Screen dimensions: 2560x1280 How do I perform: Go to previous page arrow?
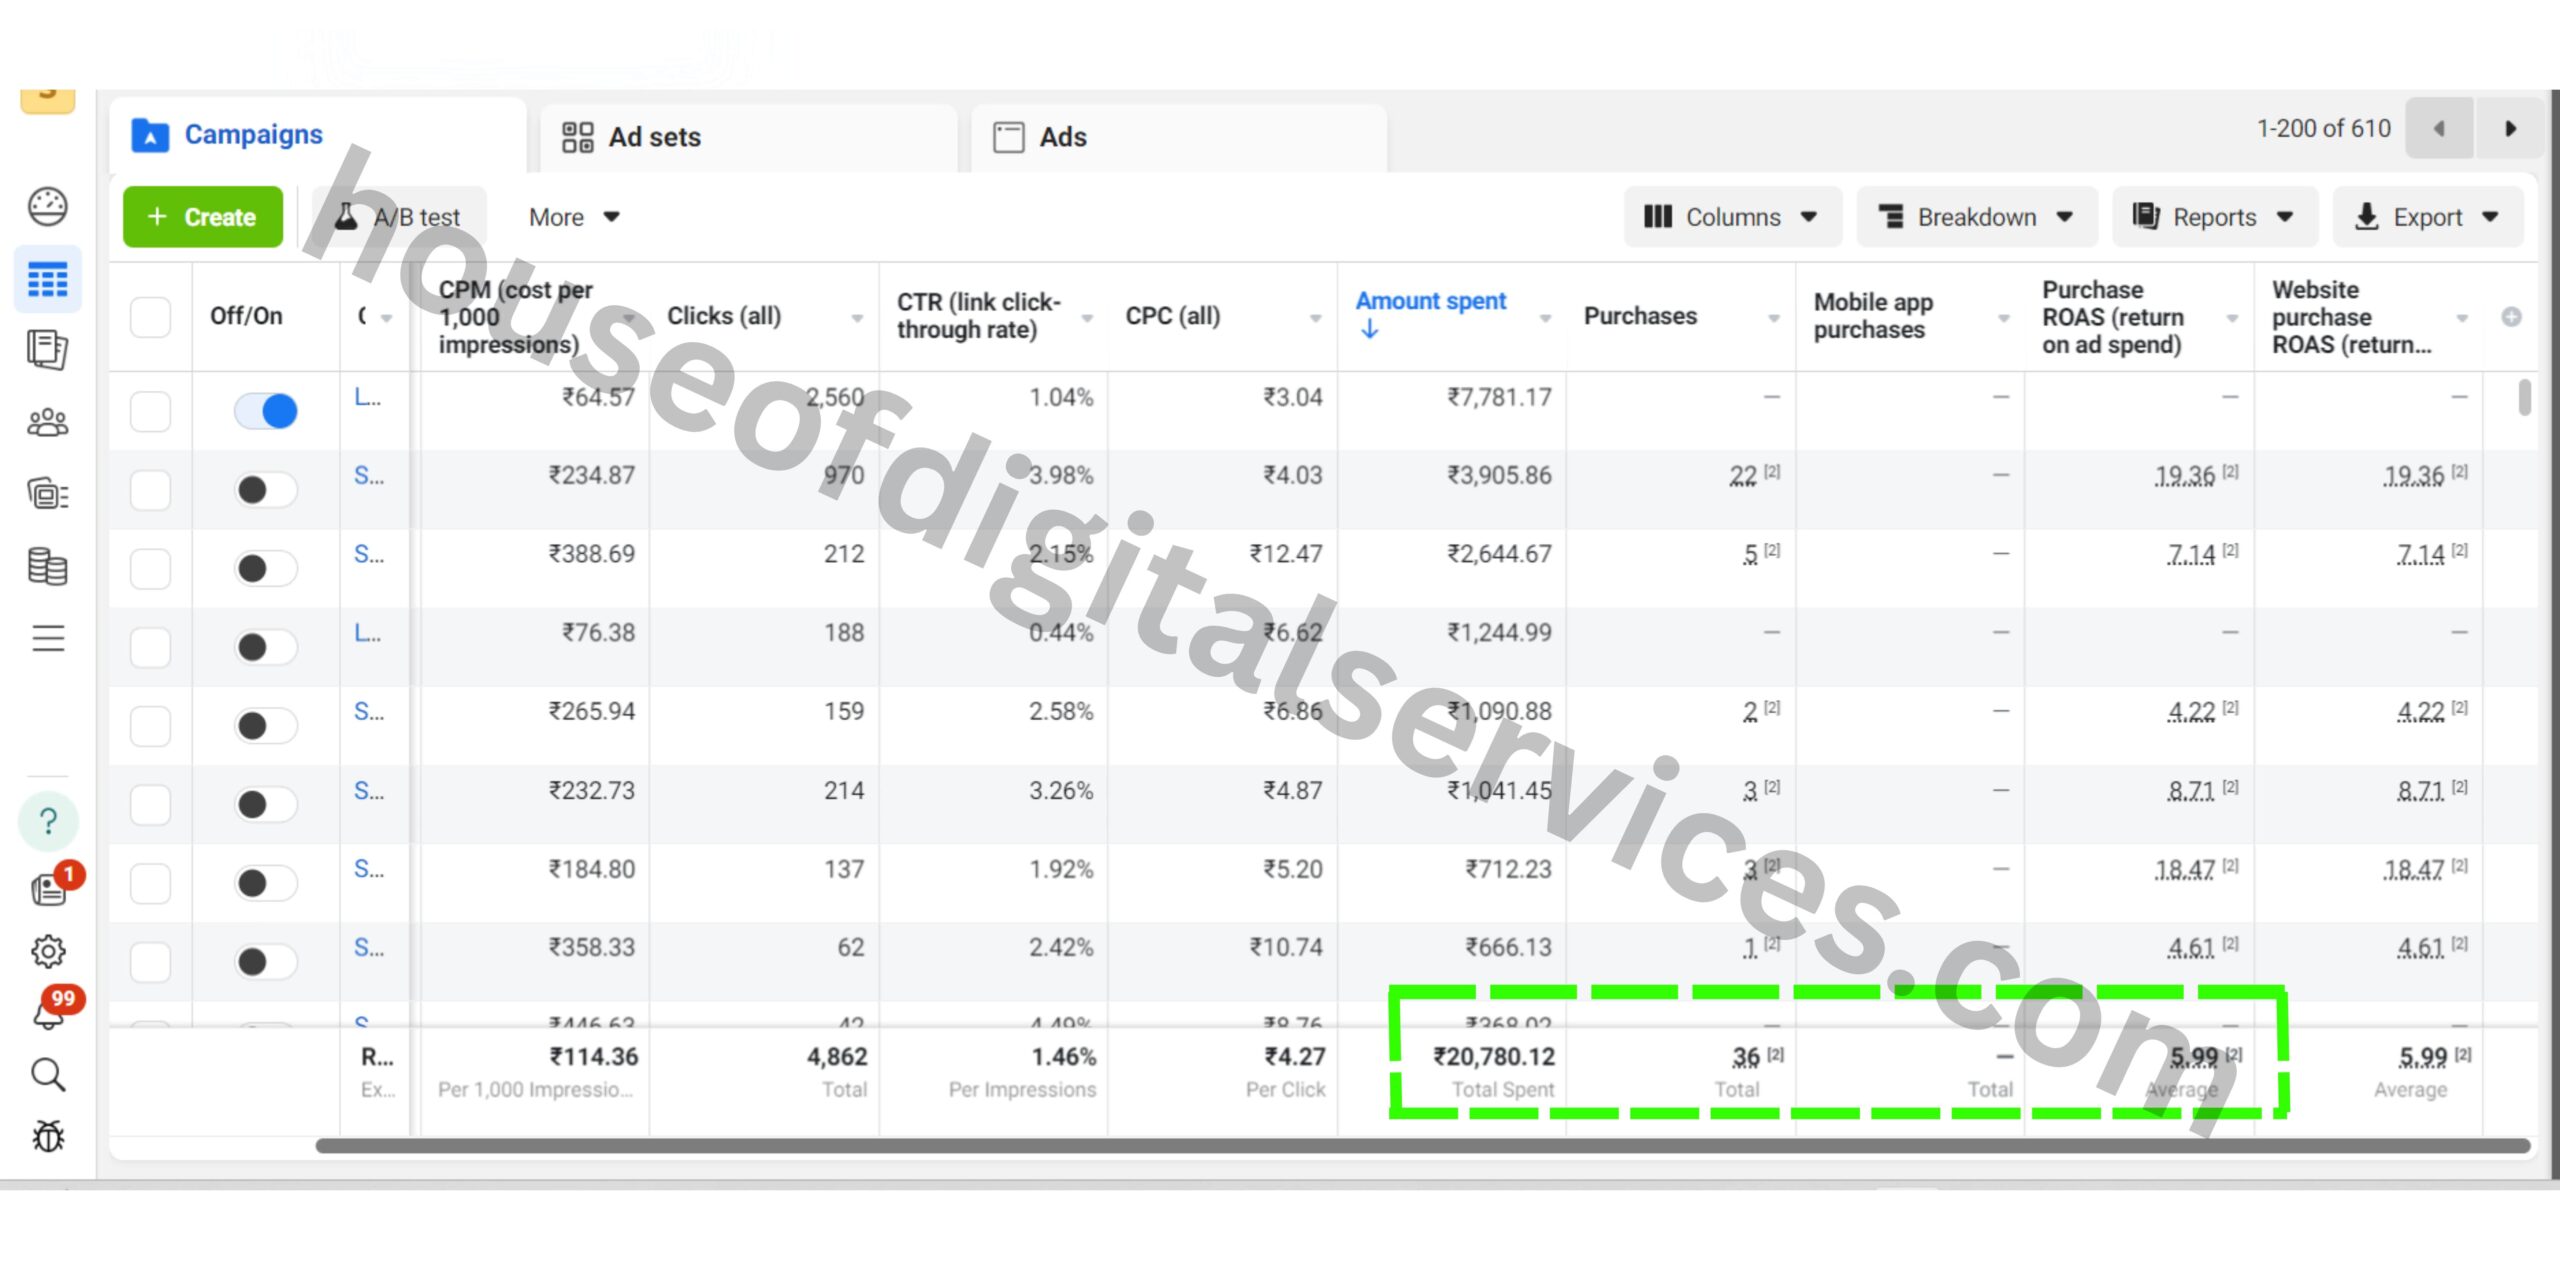coord(2438,129)
